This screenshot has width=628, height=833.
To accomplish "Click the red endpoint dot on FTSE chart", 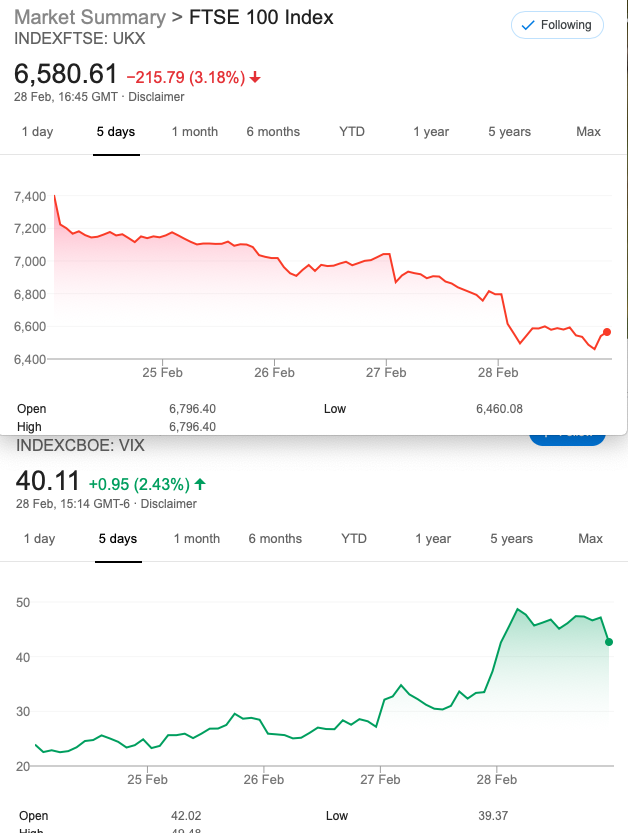I will (607, 332).
